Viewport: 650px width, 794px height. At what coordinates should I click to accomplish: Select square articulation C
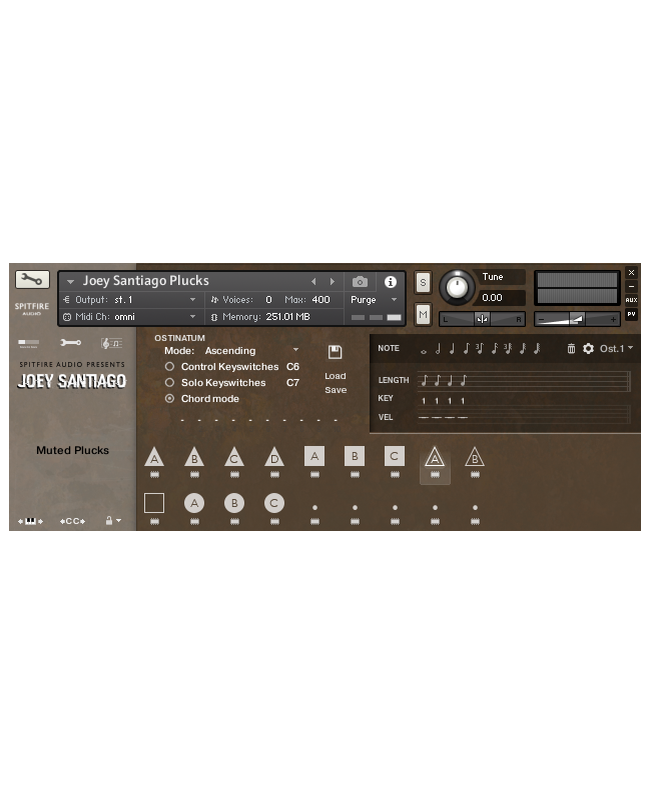pyautogui.click(x=394, y=456)
